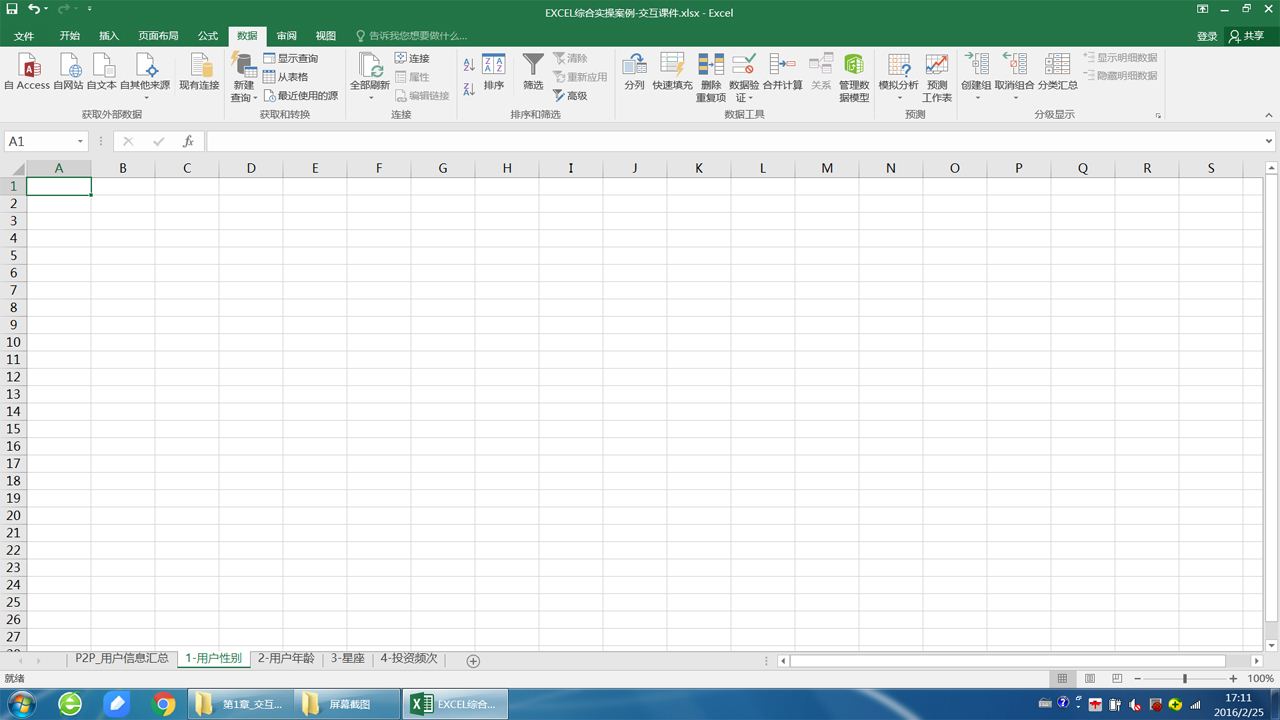Viewport: 1280px width, 720px height.
Task: Add a new sheet with plus button
Action: coord(473,660)
